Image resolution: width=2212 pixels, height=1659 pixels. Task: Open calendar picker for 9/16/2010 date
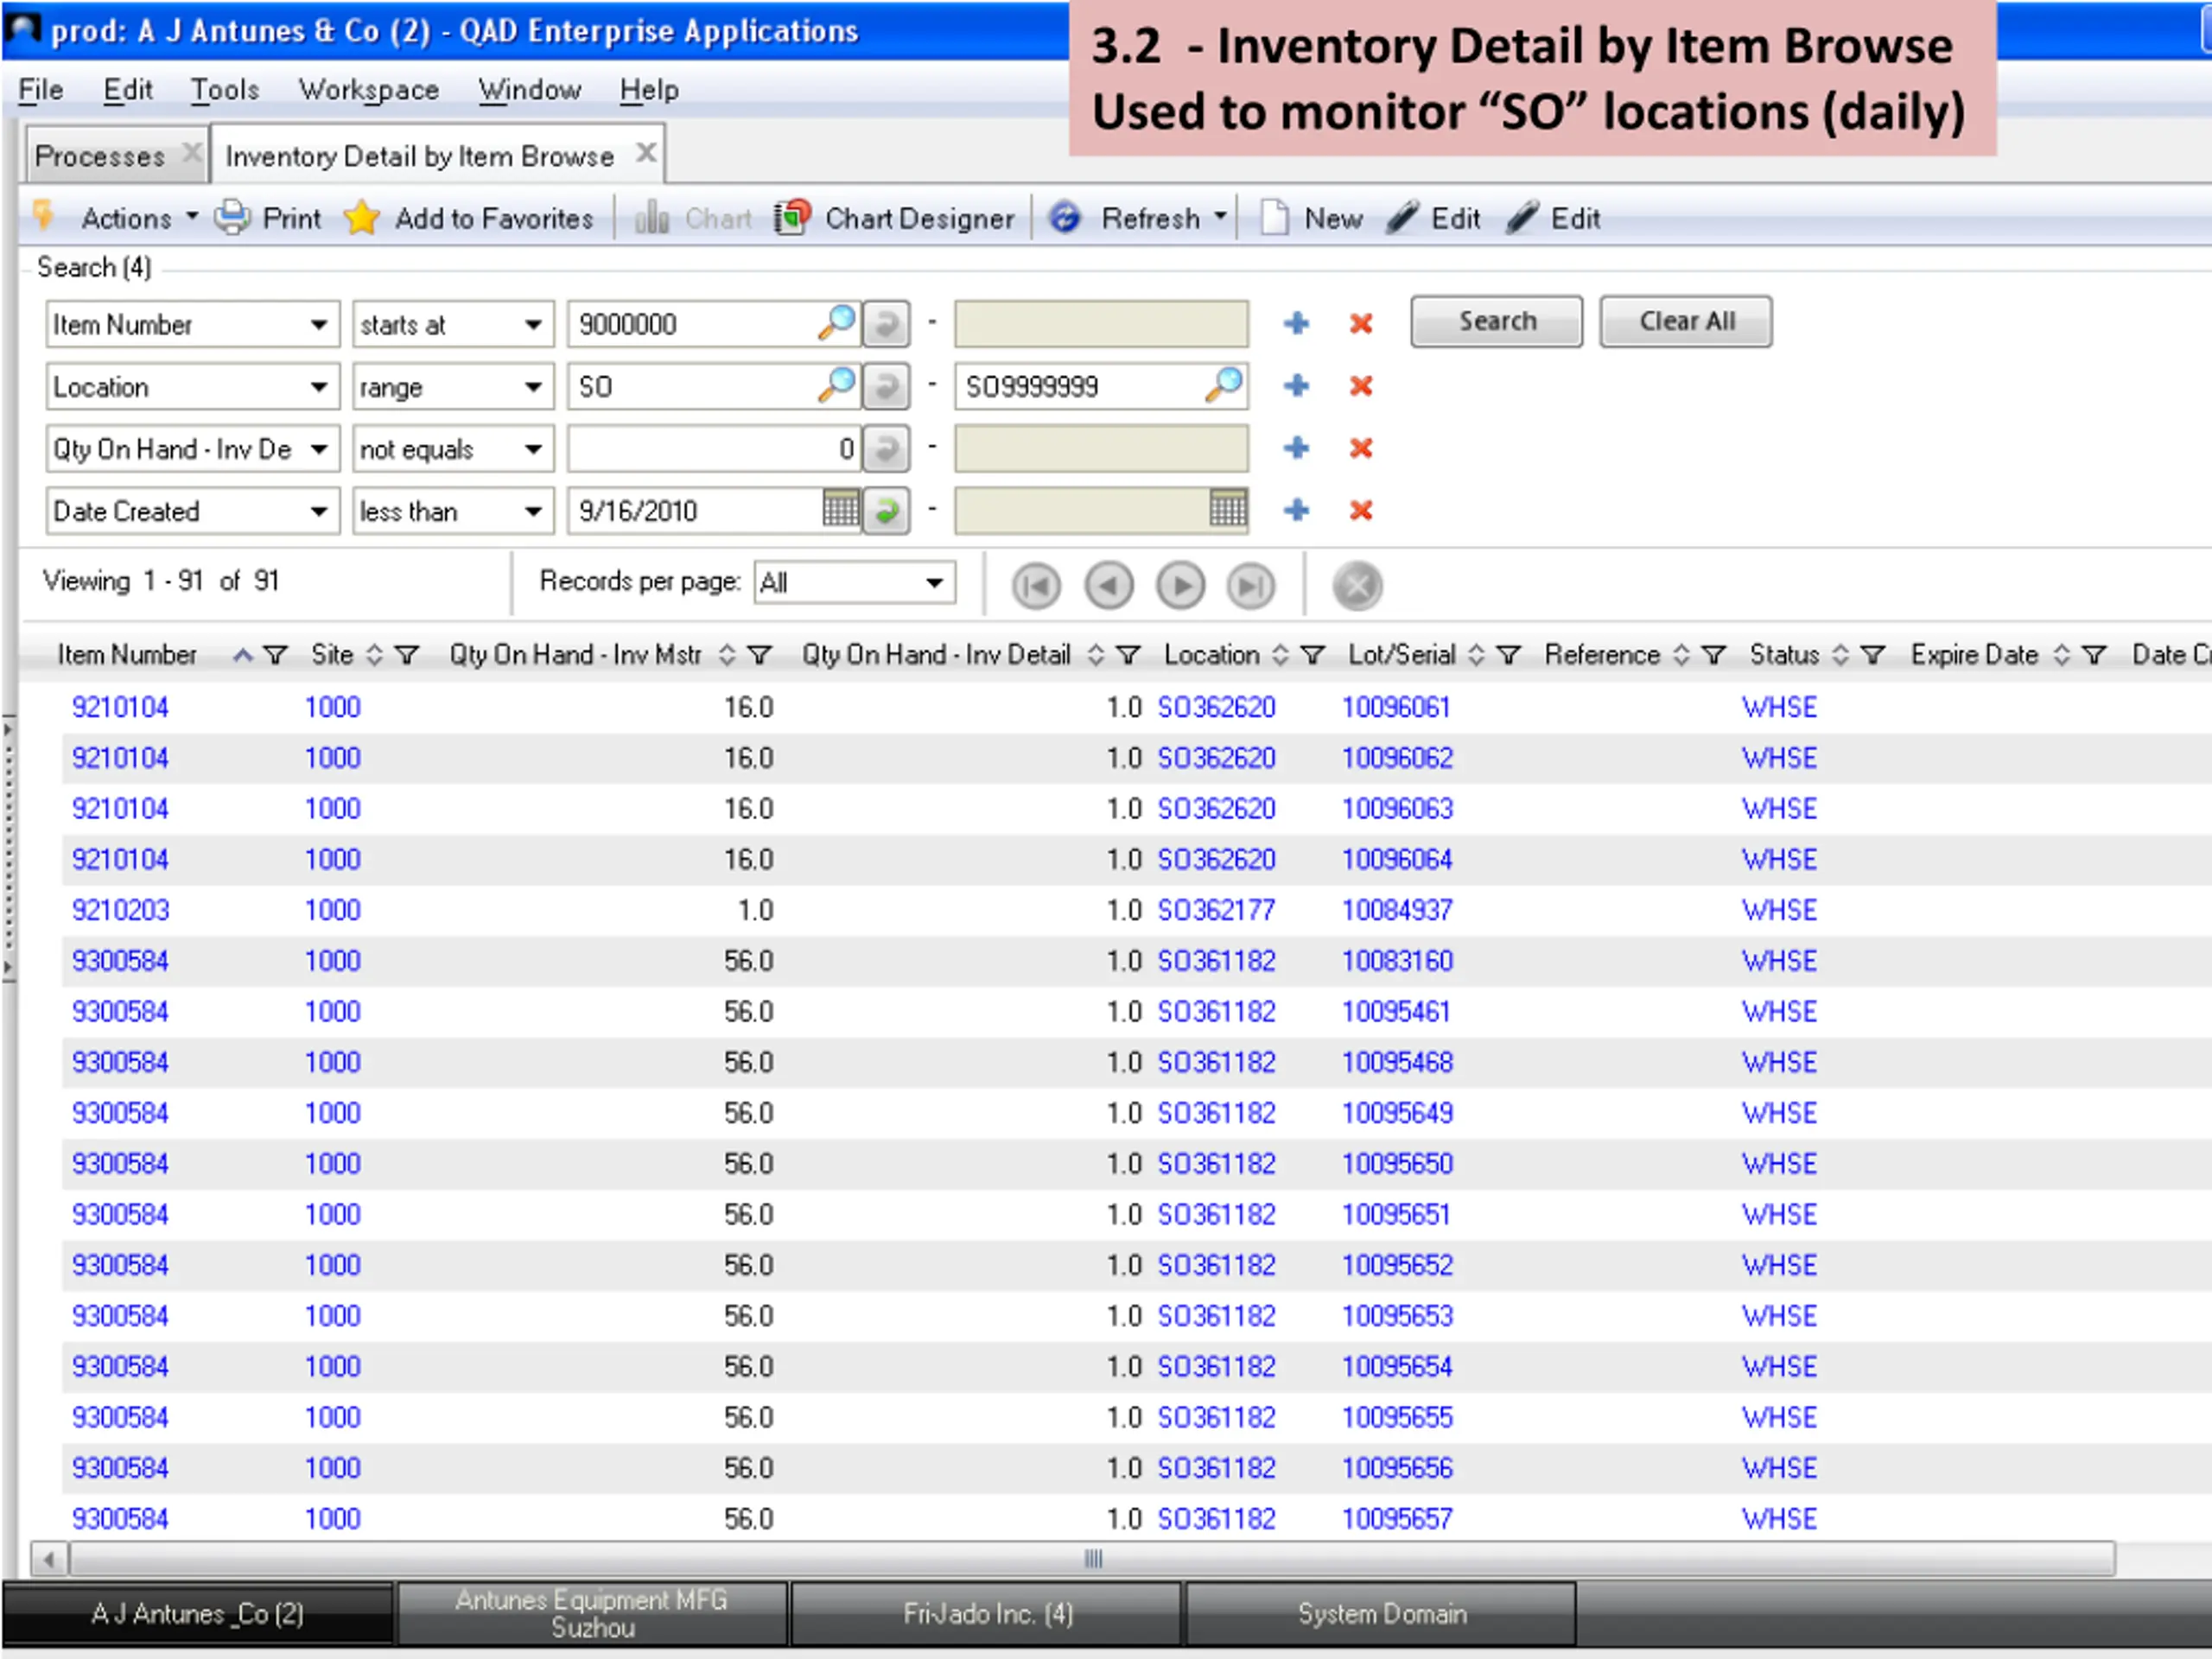coord(840,510)
